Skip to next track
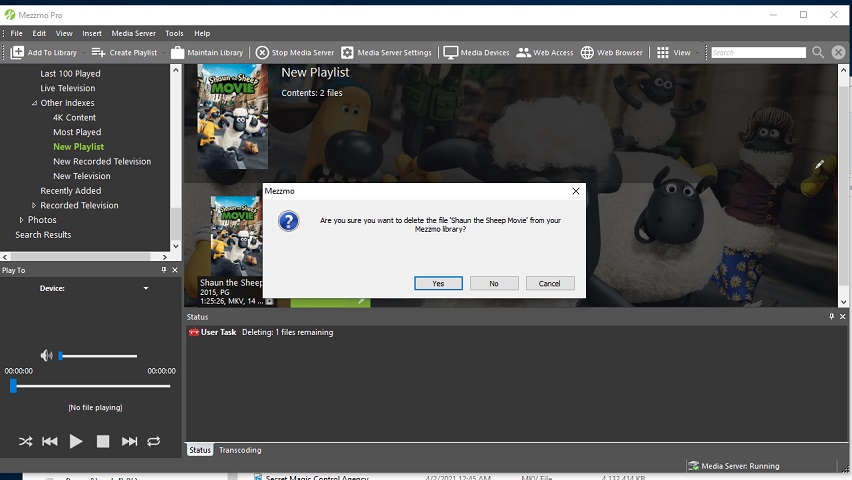 pyautogui.click(x=129, y=441)
